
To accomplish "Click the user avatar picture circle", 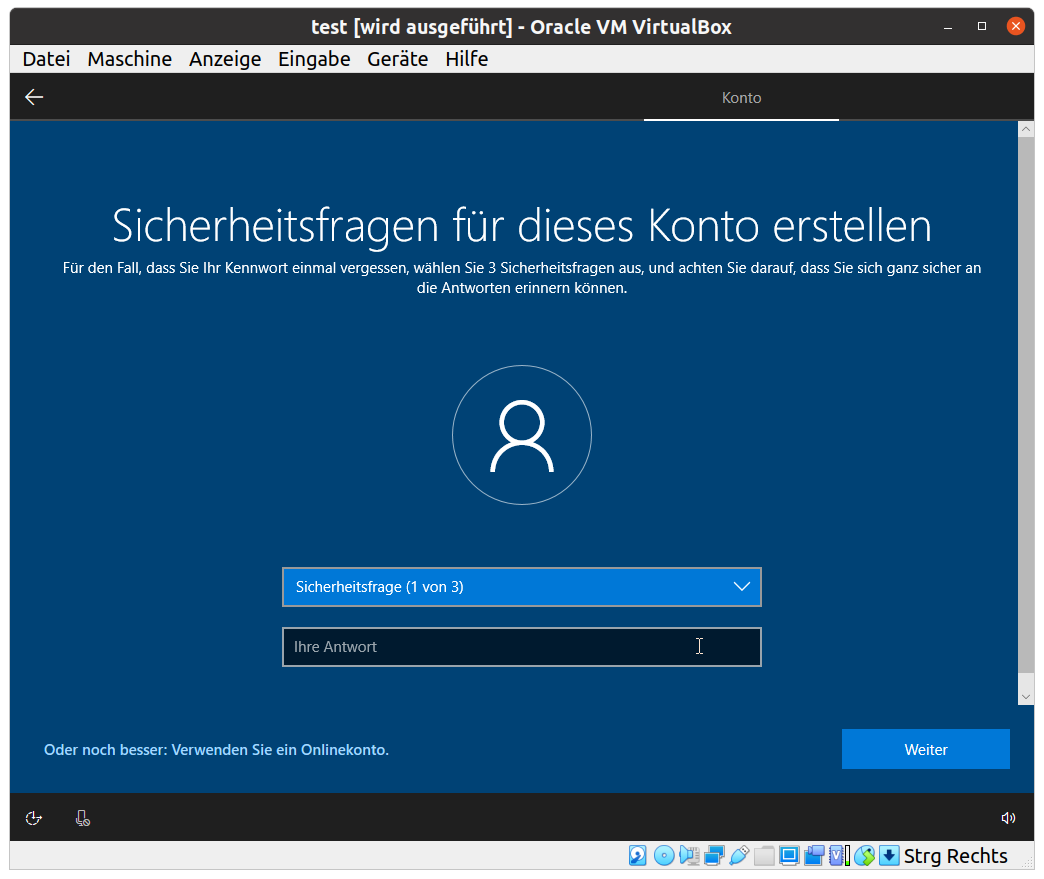I will click(522, 435).
